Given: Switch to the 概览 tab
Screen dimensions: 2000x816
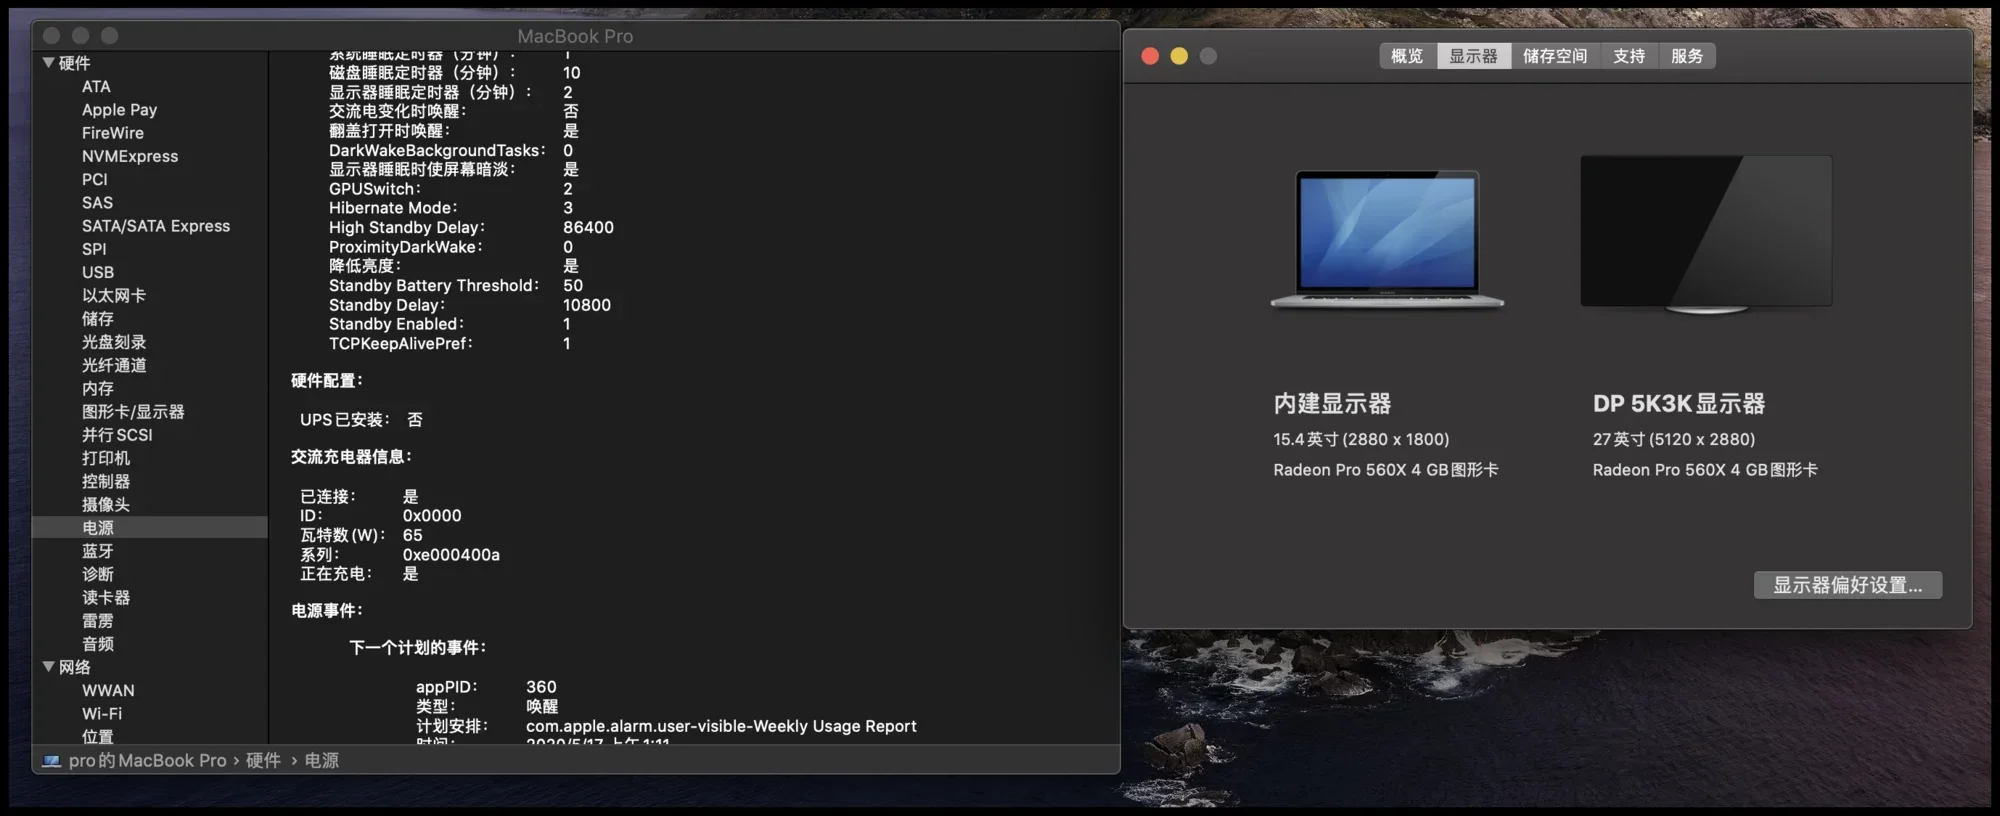Looking at the screenshot, I should click(x=1407, y=56).
